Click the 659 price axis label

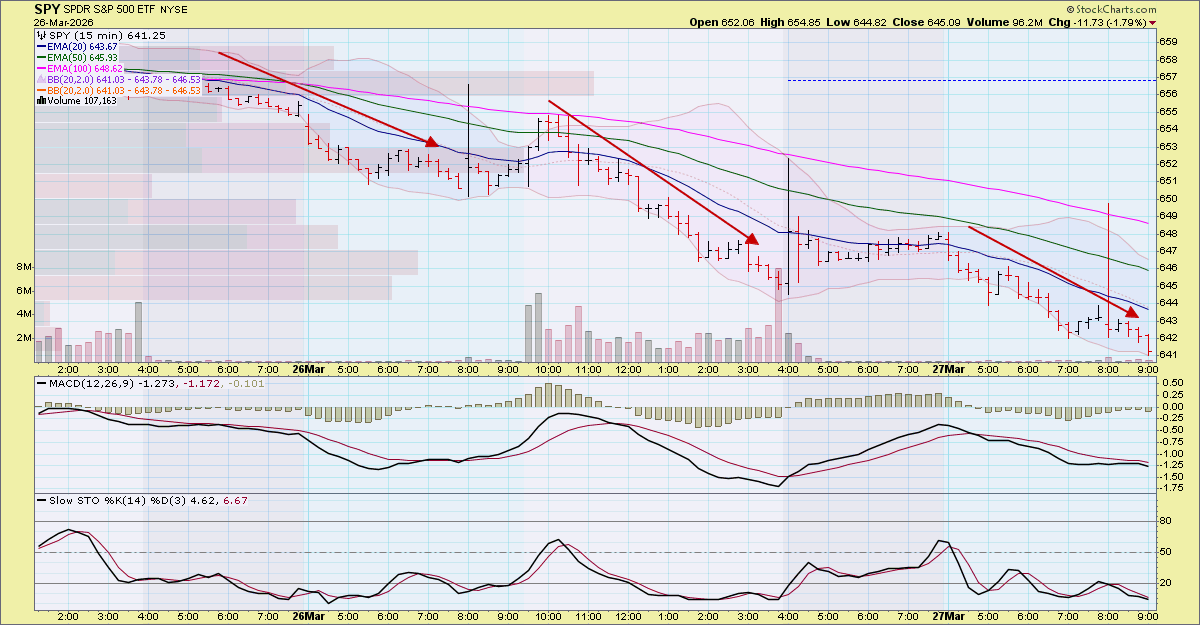pyautogui.click(x=1167, y=42)
